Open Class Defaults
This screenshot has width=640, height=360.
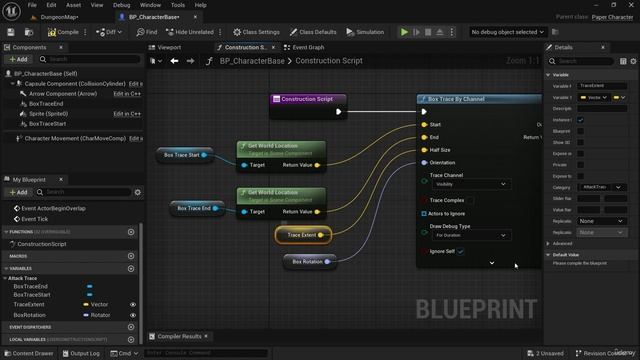click(313, 32)
